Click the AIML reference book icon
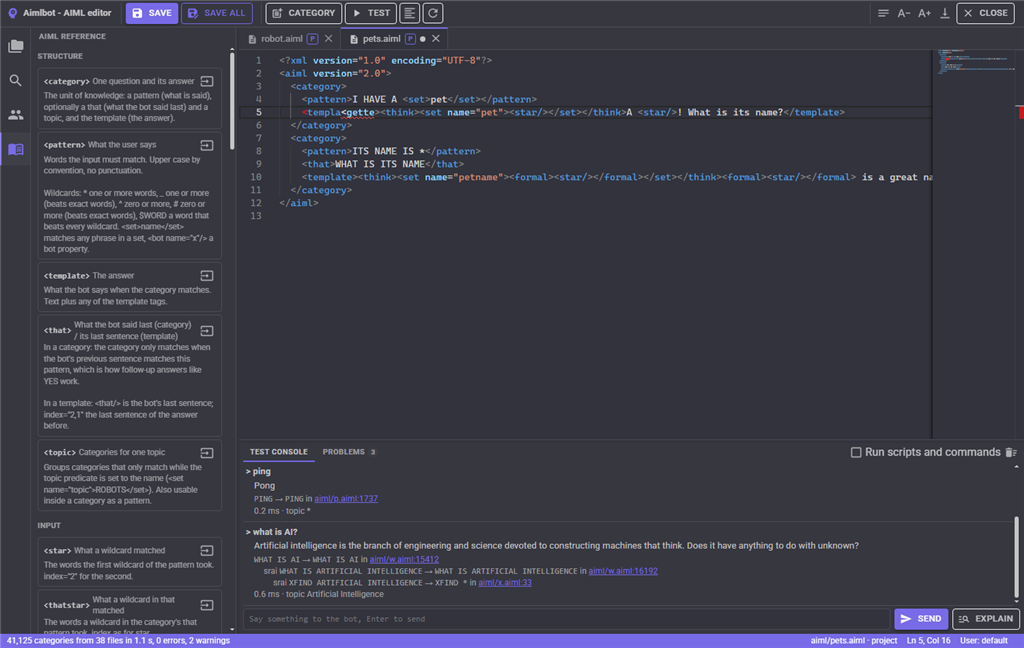The width and height of the screenshot is (1024, 648). [x=16, y=150]
